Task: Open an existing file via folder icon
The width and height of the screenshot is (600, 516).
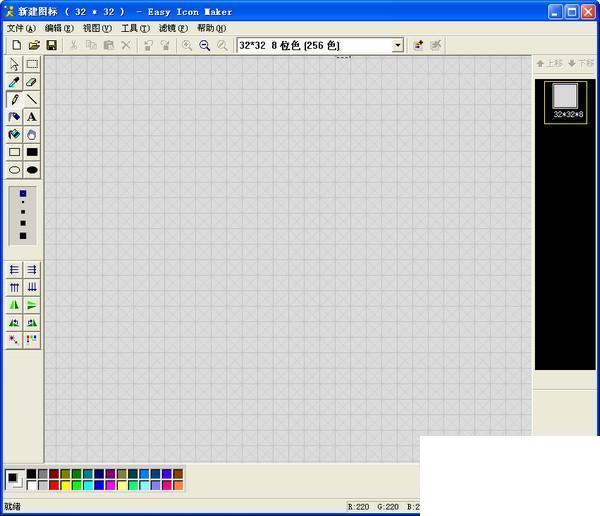Action: [34, 45]
